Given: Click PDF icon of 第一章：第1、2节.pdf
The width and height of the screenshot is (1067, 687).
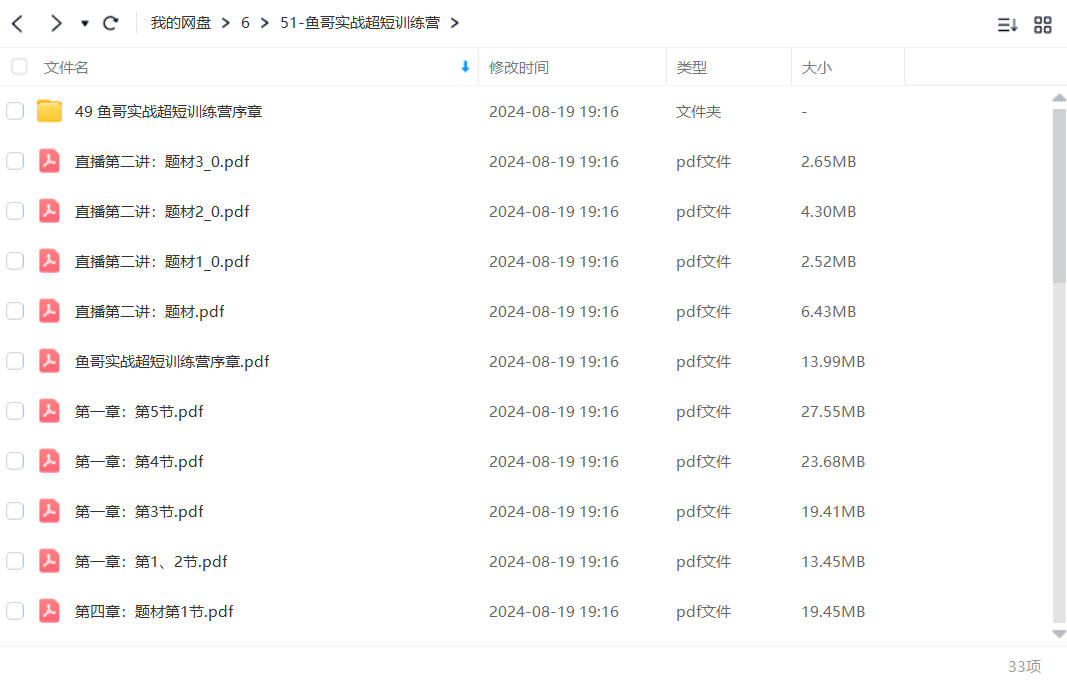Looking at the screenshot, I should 49,561.
